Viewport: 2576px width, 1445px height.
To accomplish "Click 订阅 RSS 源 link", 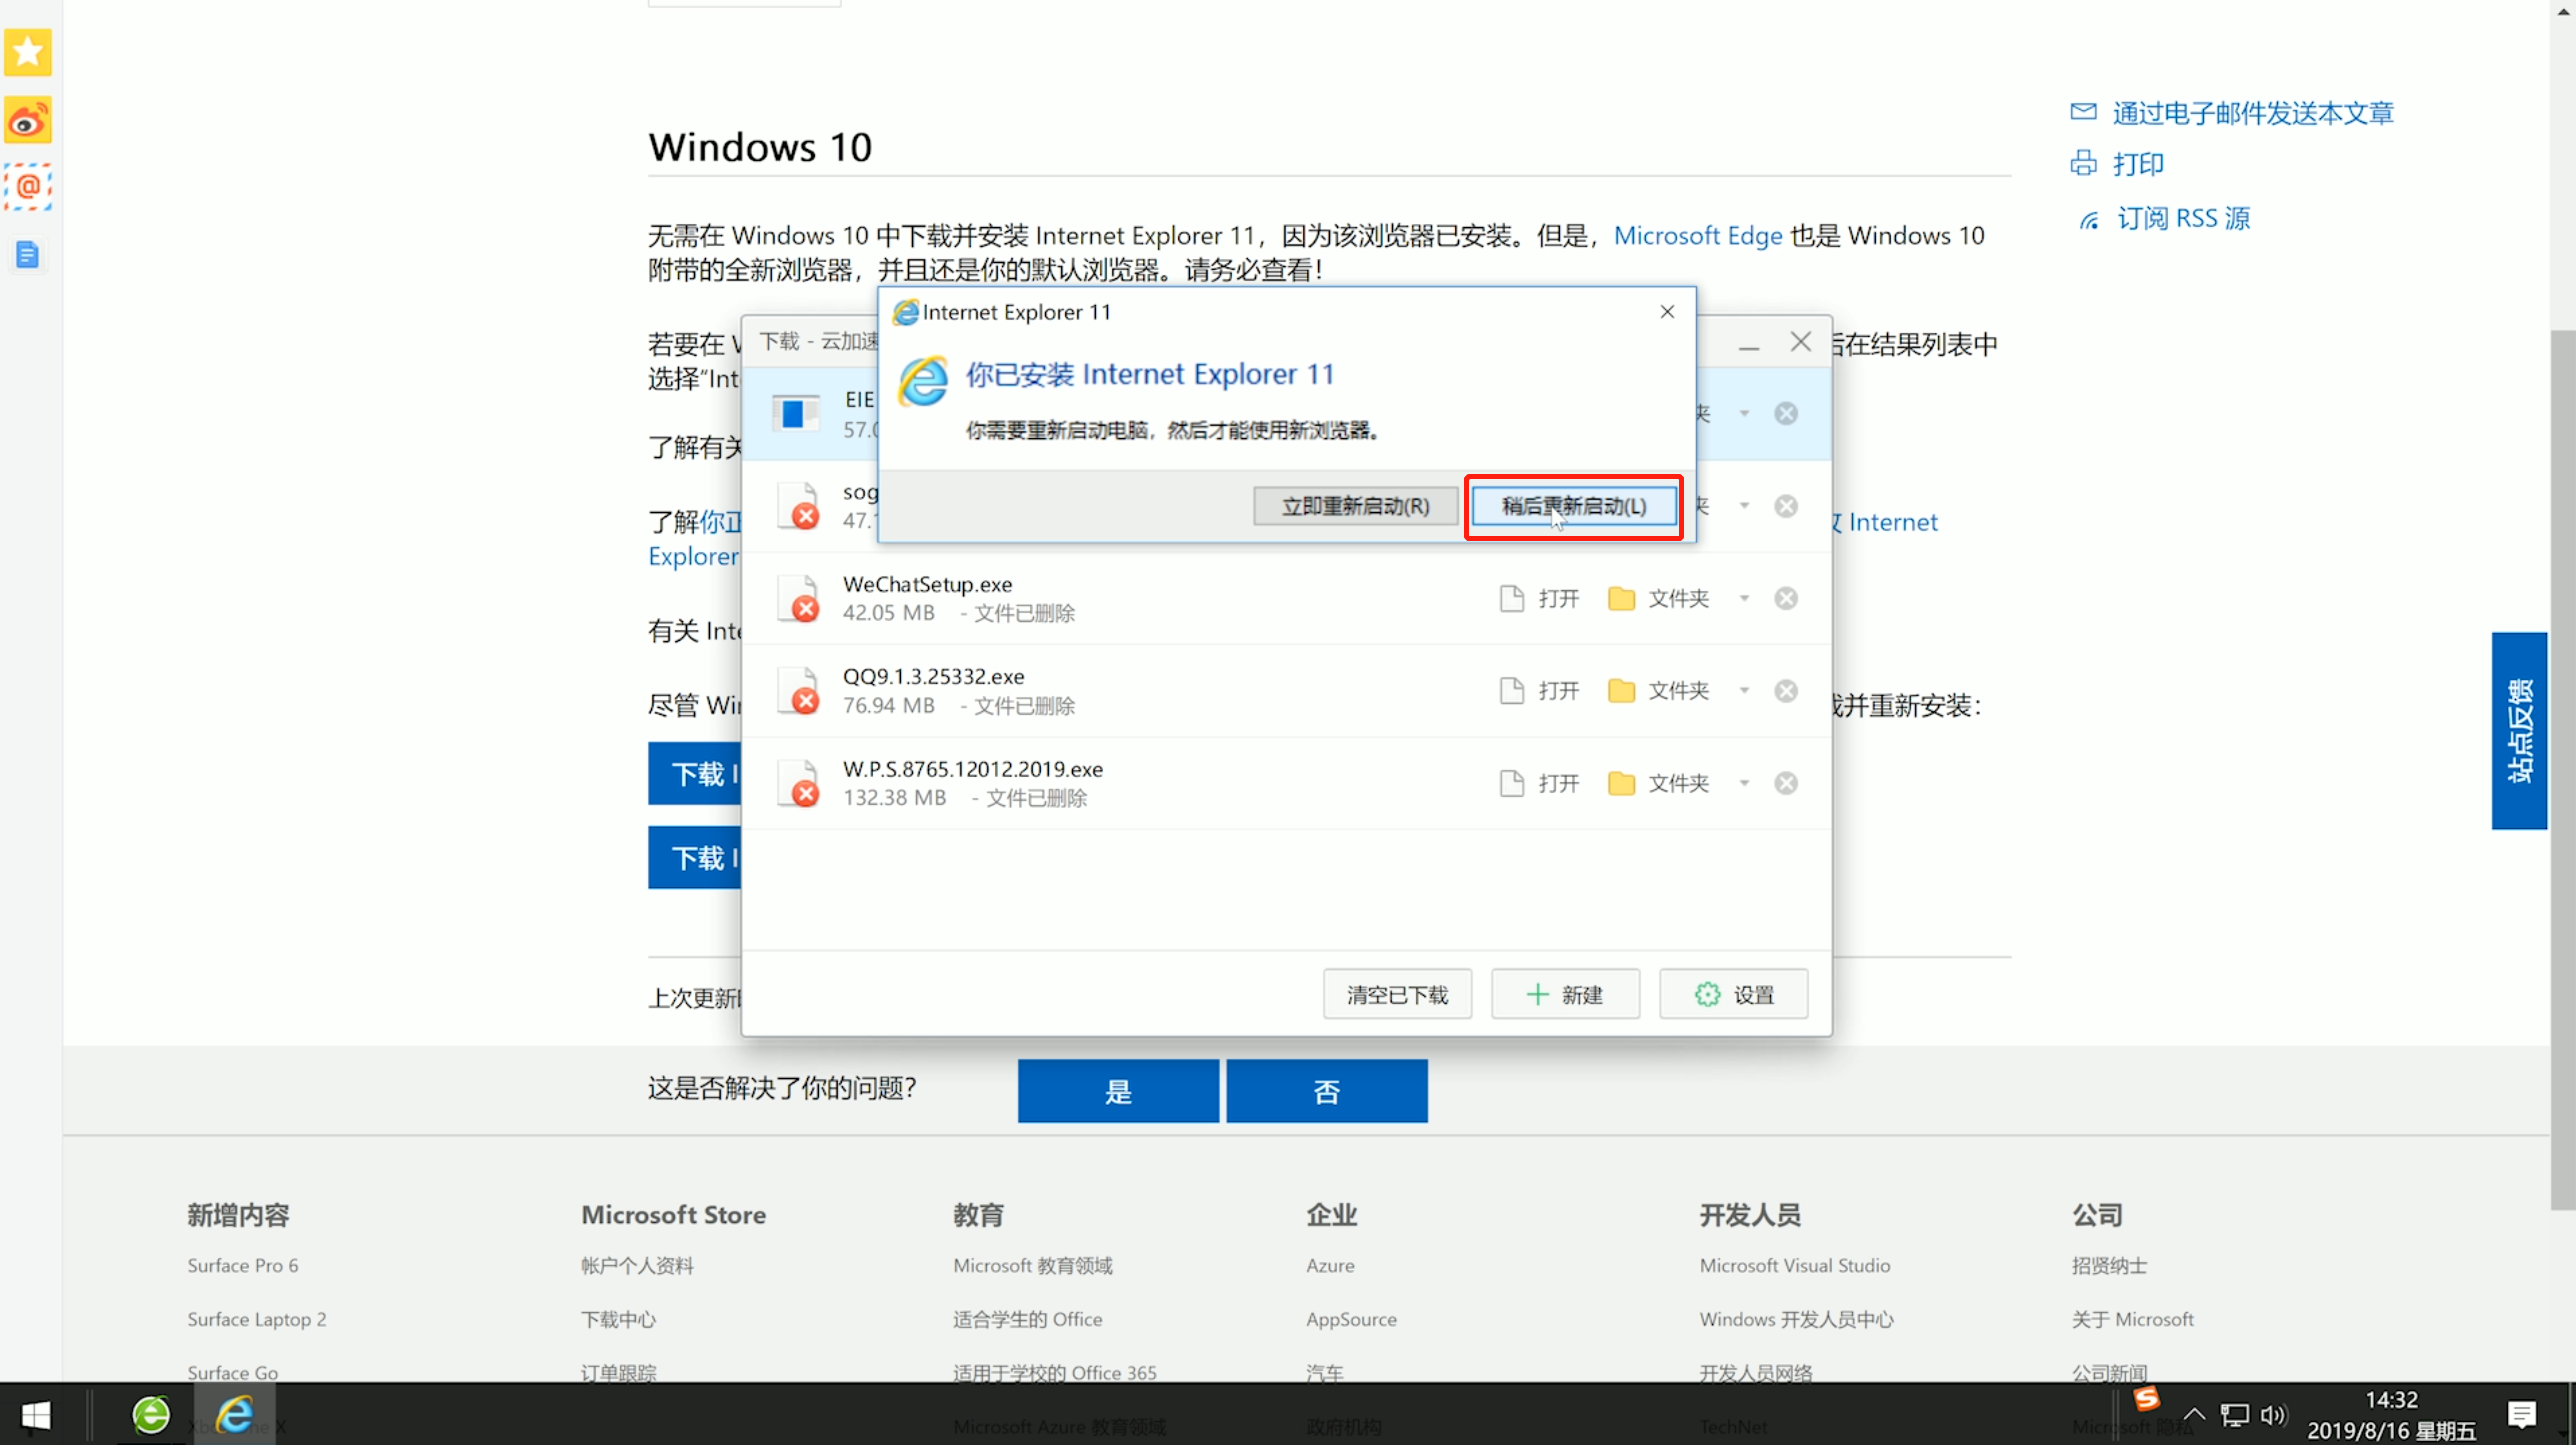I will [x=2184, y=219].
